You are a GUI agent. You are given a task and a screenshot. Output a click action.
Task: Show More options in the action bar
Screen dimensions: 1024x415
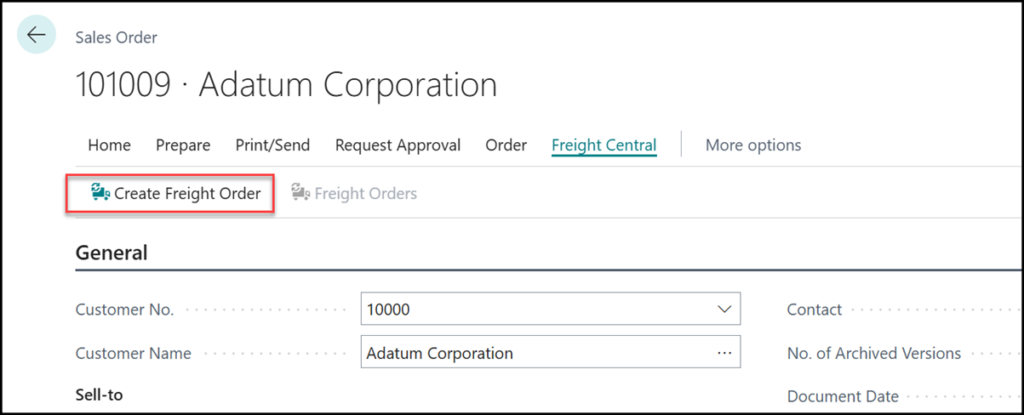[x=753, y=145]
